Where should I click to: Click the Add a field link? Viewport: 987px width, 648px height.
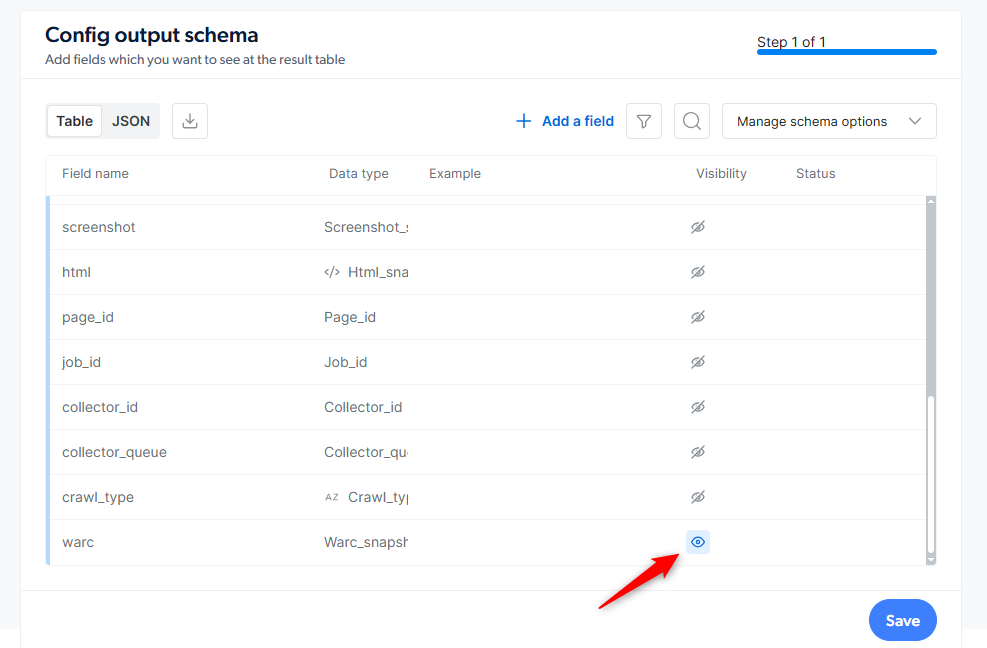tap(565, 121)
